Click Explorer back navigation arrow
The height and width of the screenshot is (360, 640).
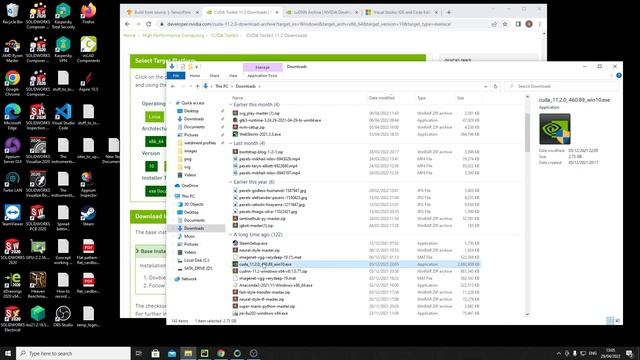[x=173, y=87]
